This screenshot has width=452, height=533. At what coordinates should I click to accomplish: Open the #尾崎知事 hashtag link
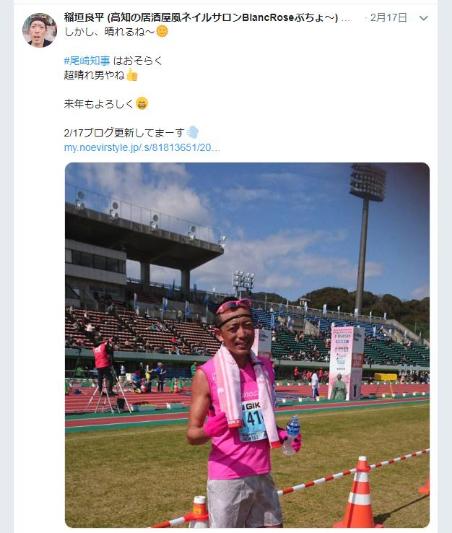pyautogui.click(x=87, y=61)
